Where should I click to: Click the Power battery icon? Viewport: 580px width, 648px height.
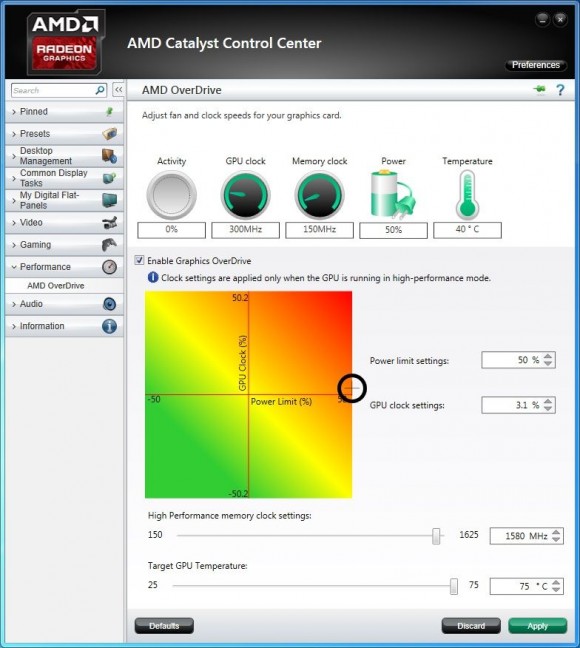click(x=393, y=194)
